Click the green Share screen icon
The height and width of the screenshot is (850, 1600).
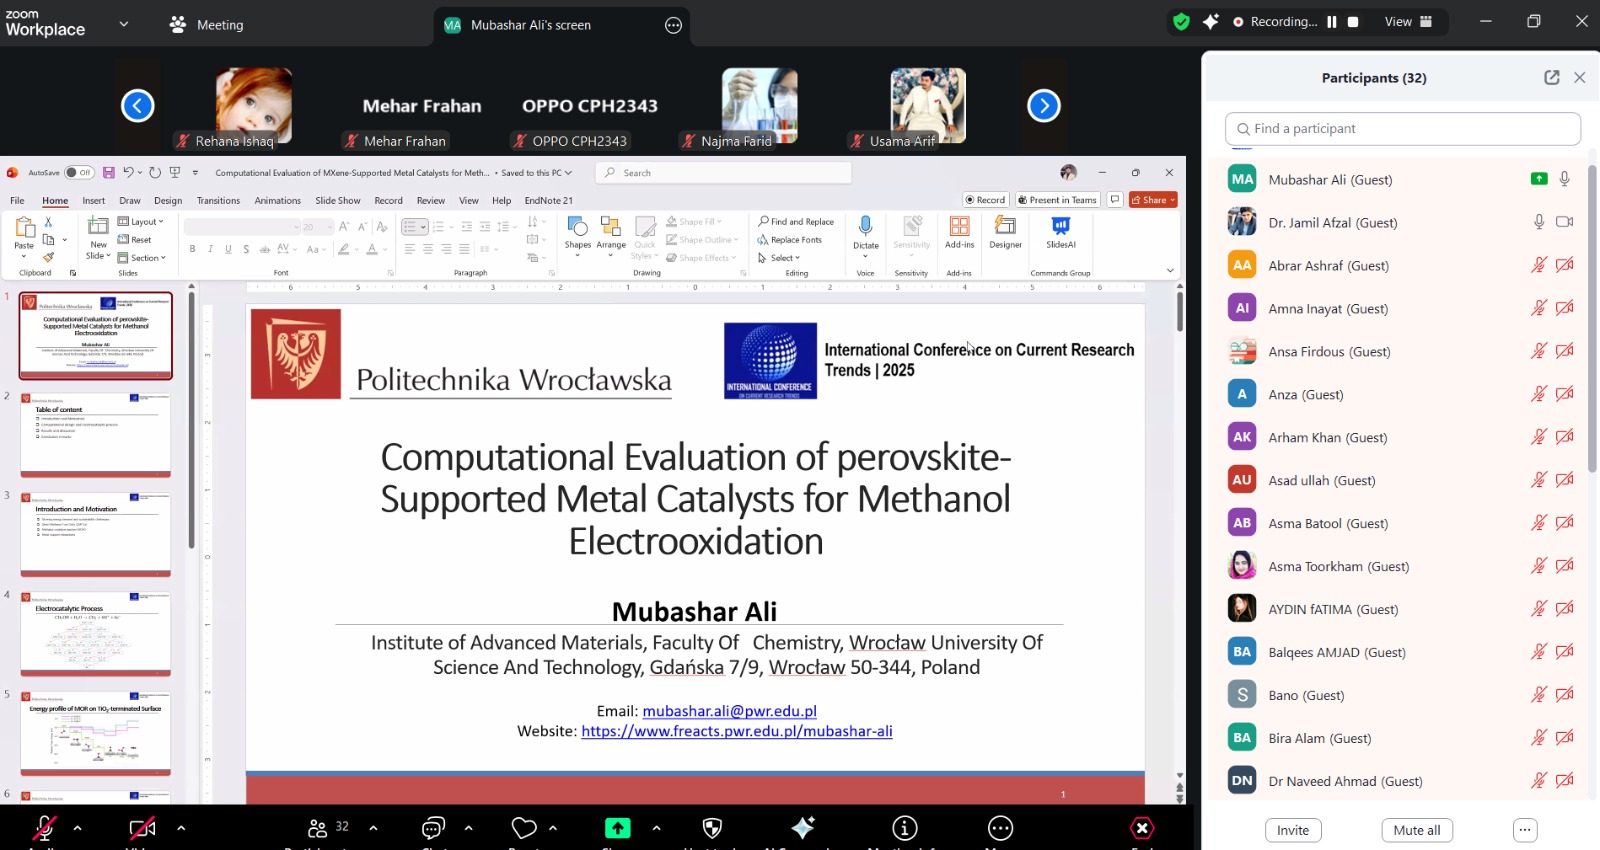[618, 828]
